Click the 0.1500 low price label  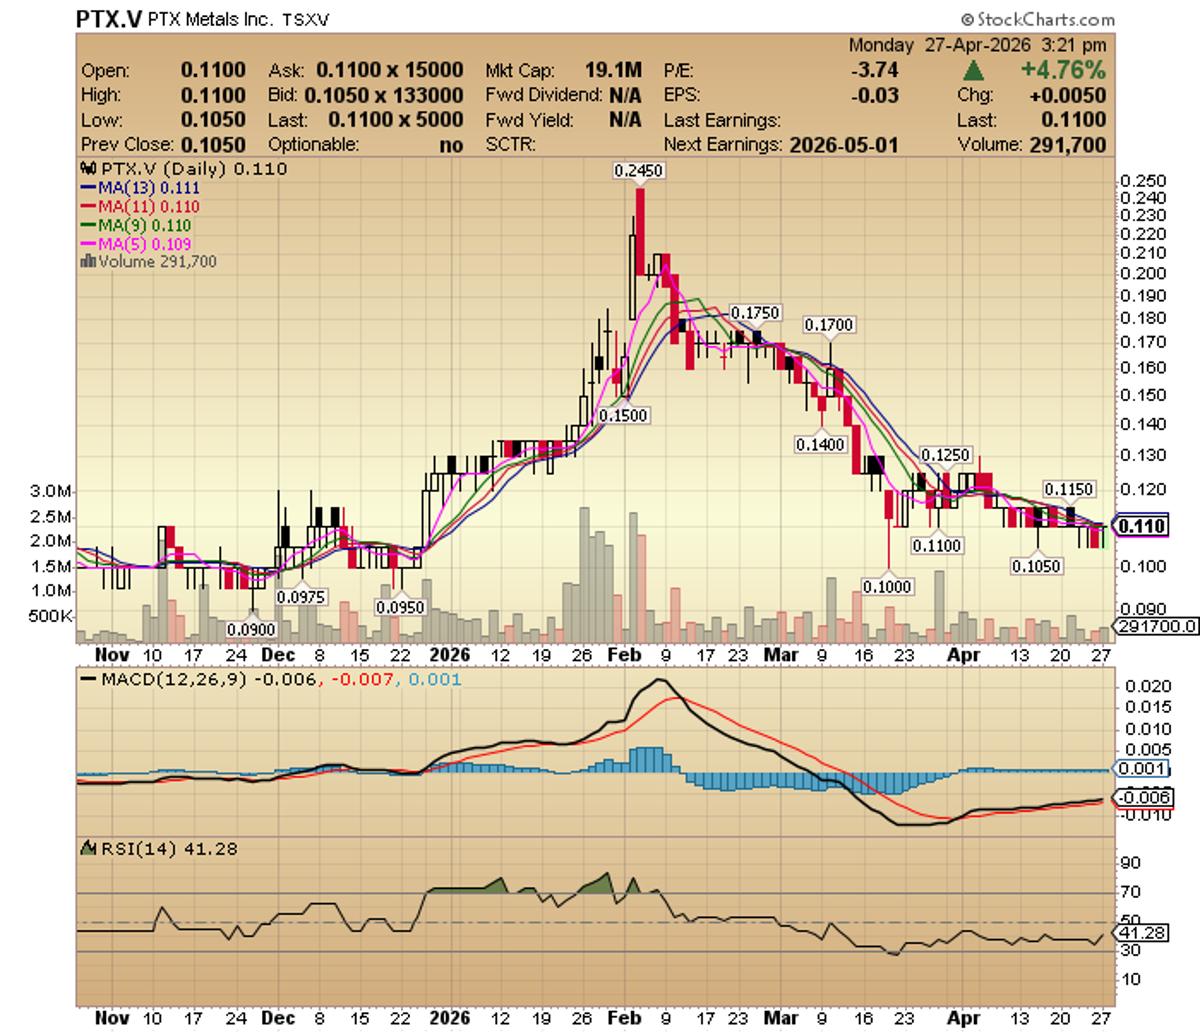625,415
